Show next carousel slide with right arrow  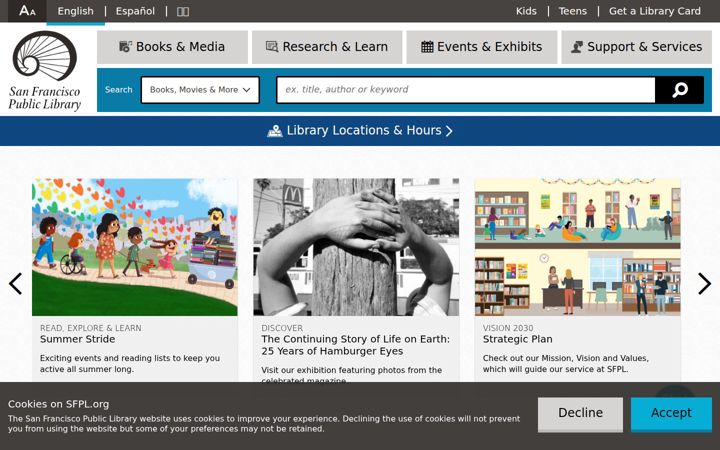(x=704, y=283)
